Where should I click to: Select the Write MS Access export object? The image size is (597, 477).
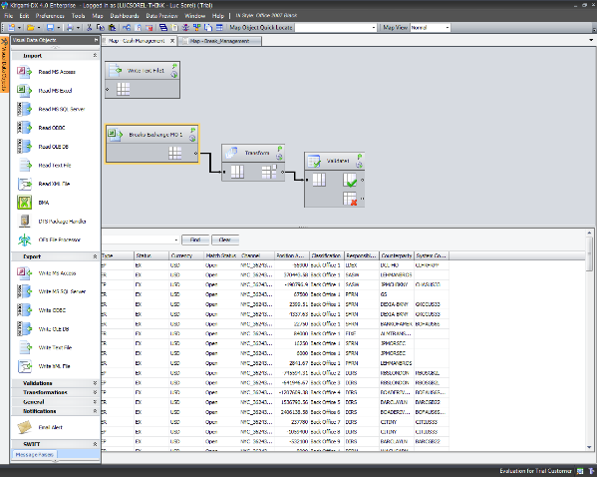coord(46,273)
